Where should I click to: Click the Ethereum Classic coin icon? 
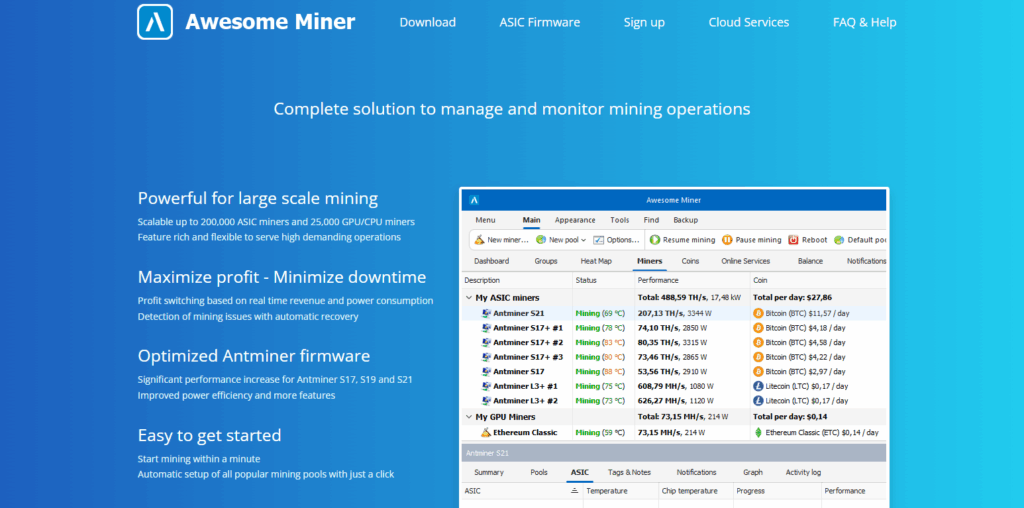coord(758,432)
